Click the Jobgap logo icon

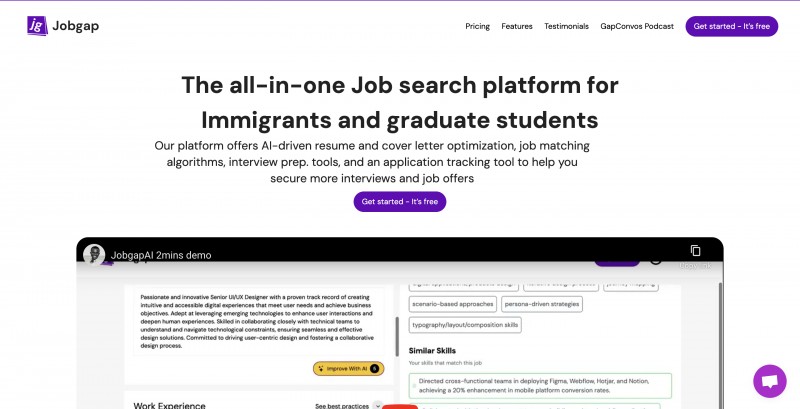pos(37,26)
